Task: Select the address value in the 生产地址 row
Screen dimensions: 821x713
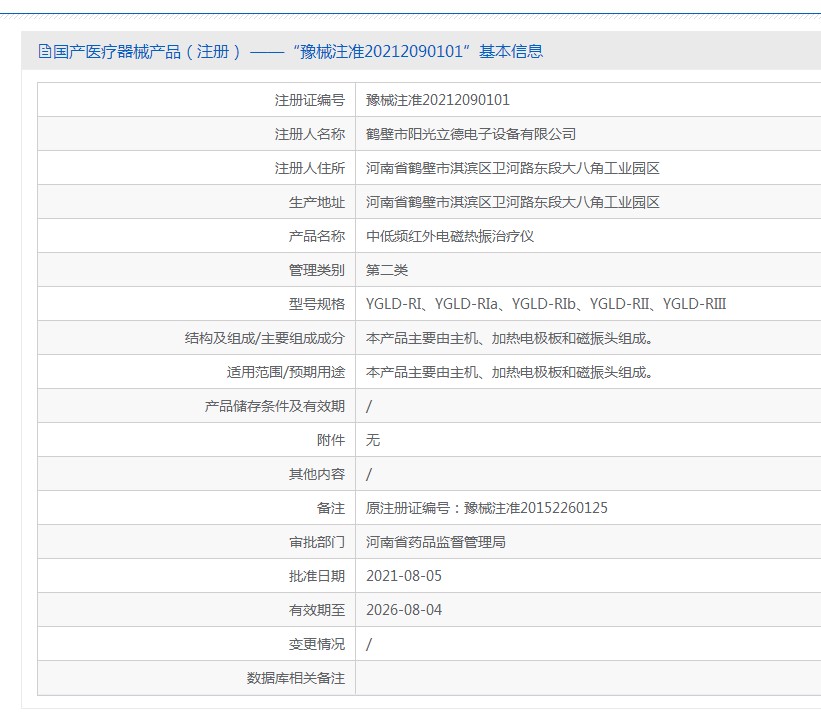Action: [513, 202]
